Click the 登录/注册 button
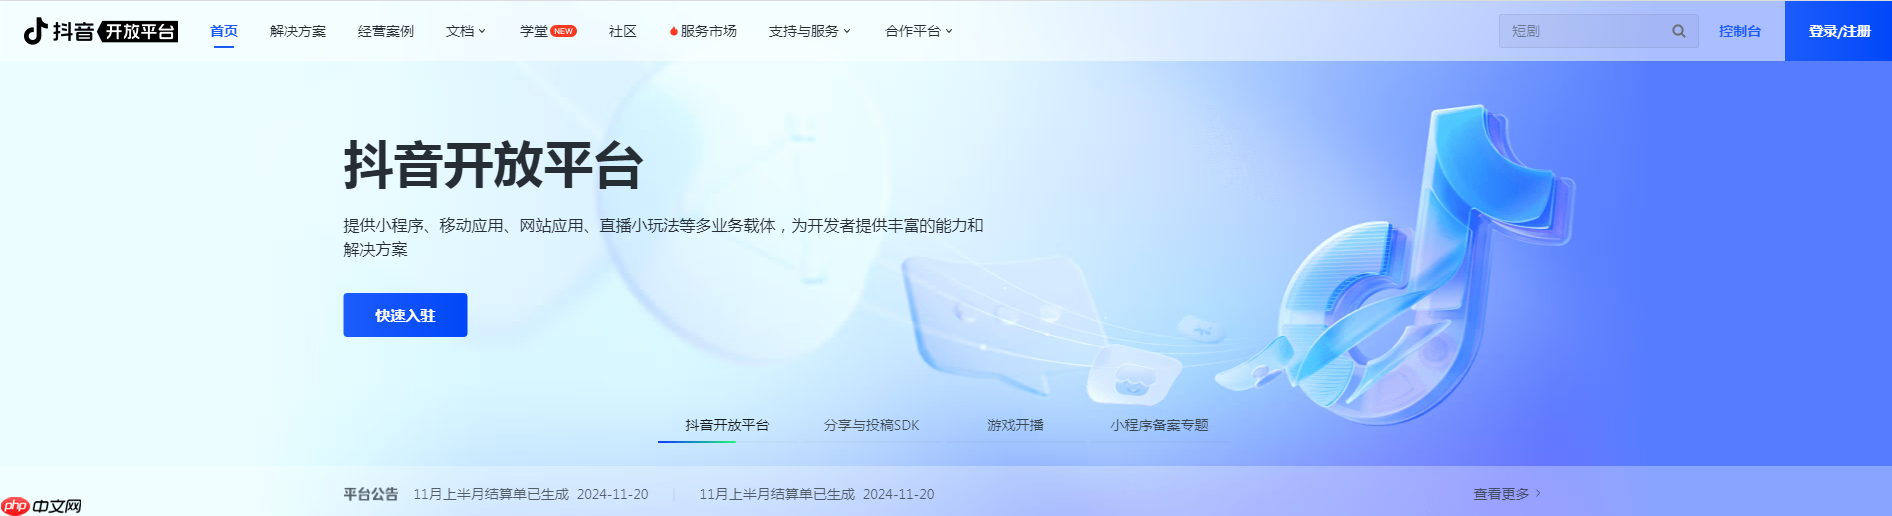 pyautogui.click(x=1839, y=31)
